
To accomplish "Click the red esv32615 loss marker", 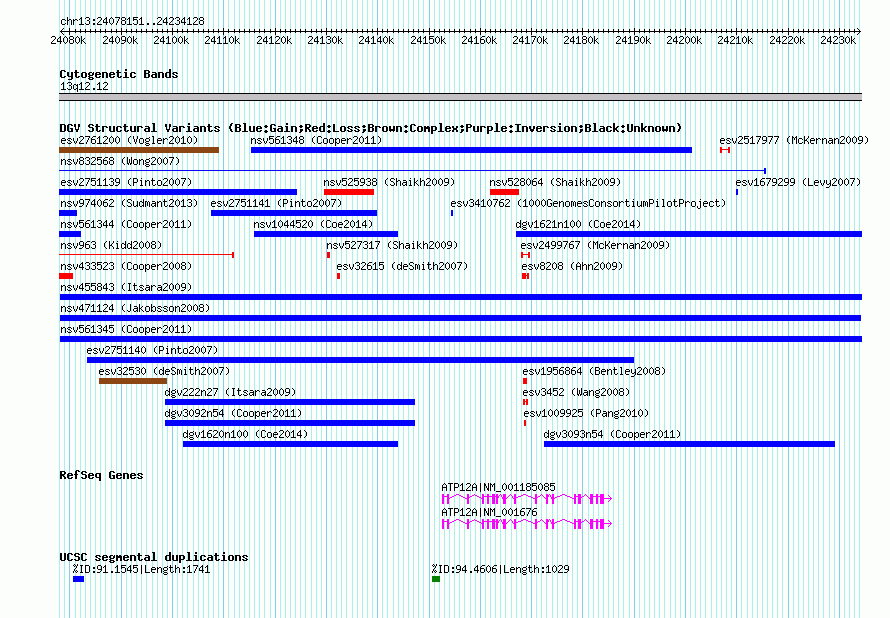I will (x=338, y=276).
